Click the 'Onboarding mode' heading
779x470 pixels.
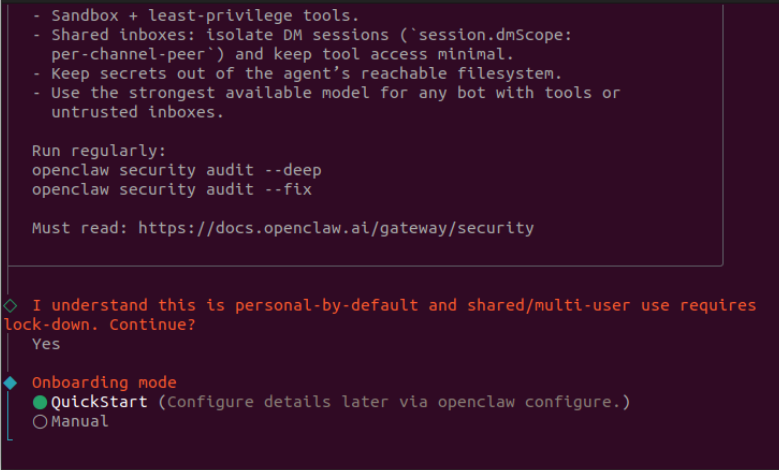tap(104, 383)
